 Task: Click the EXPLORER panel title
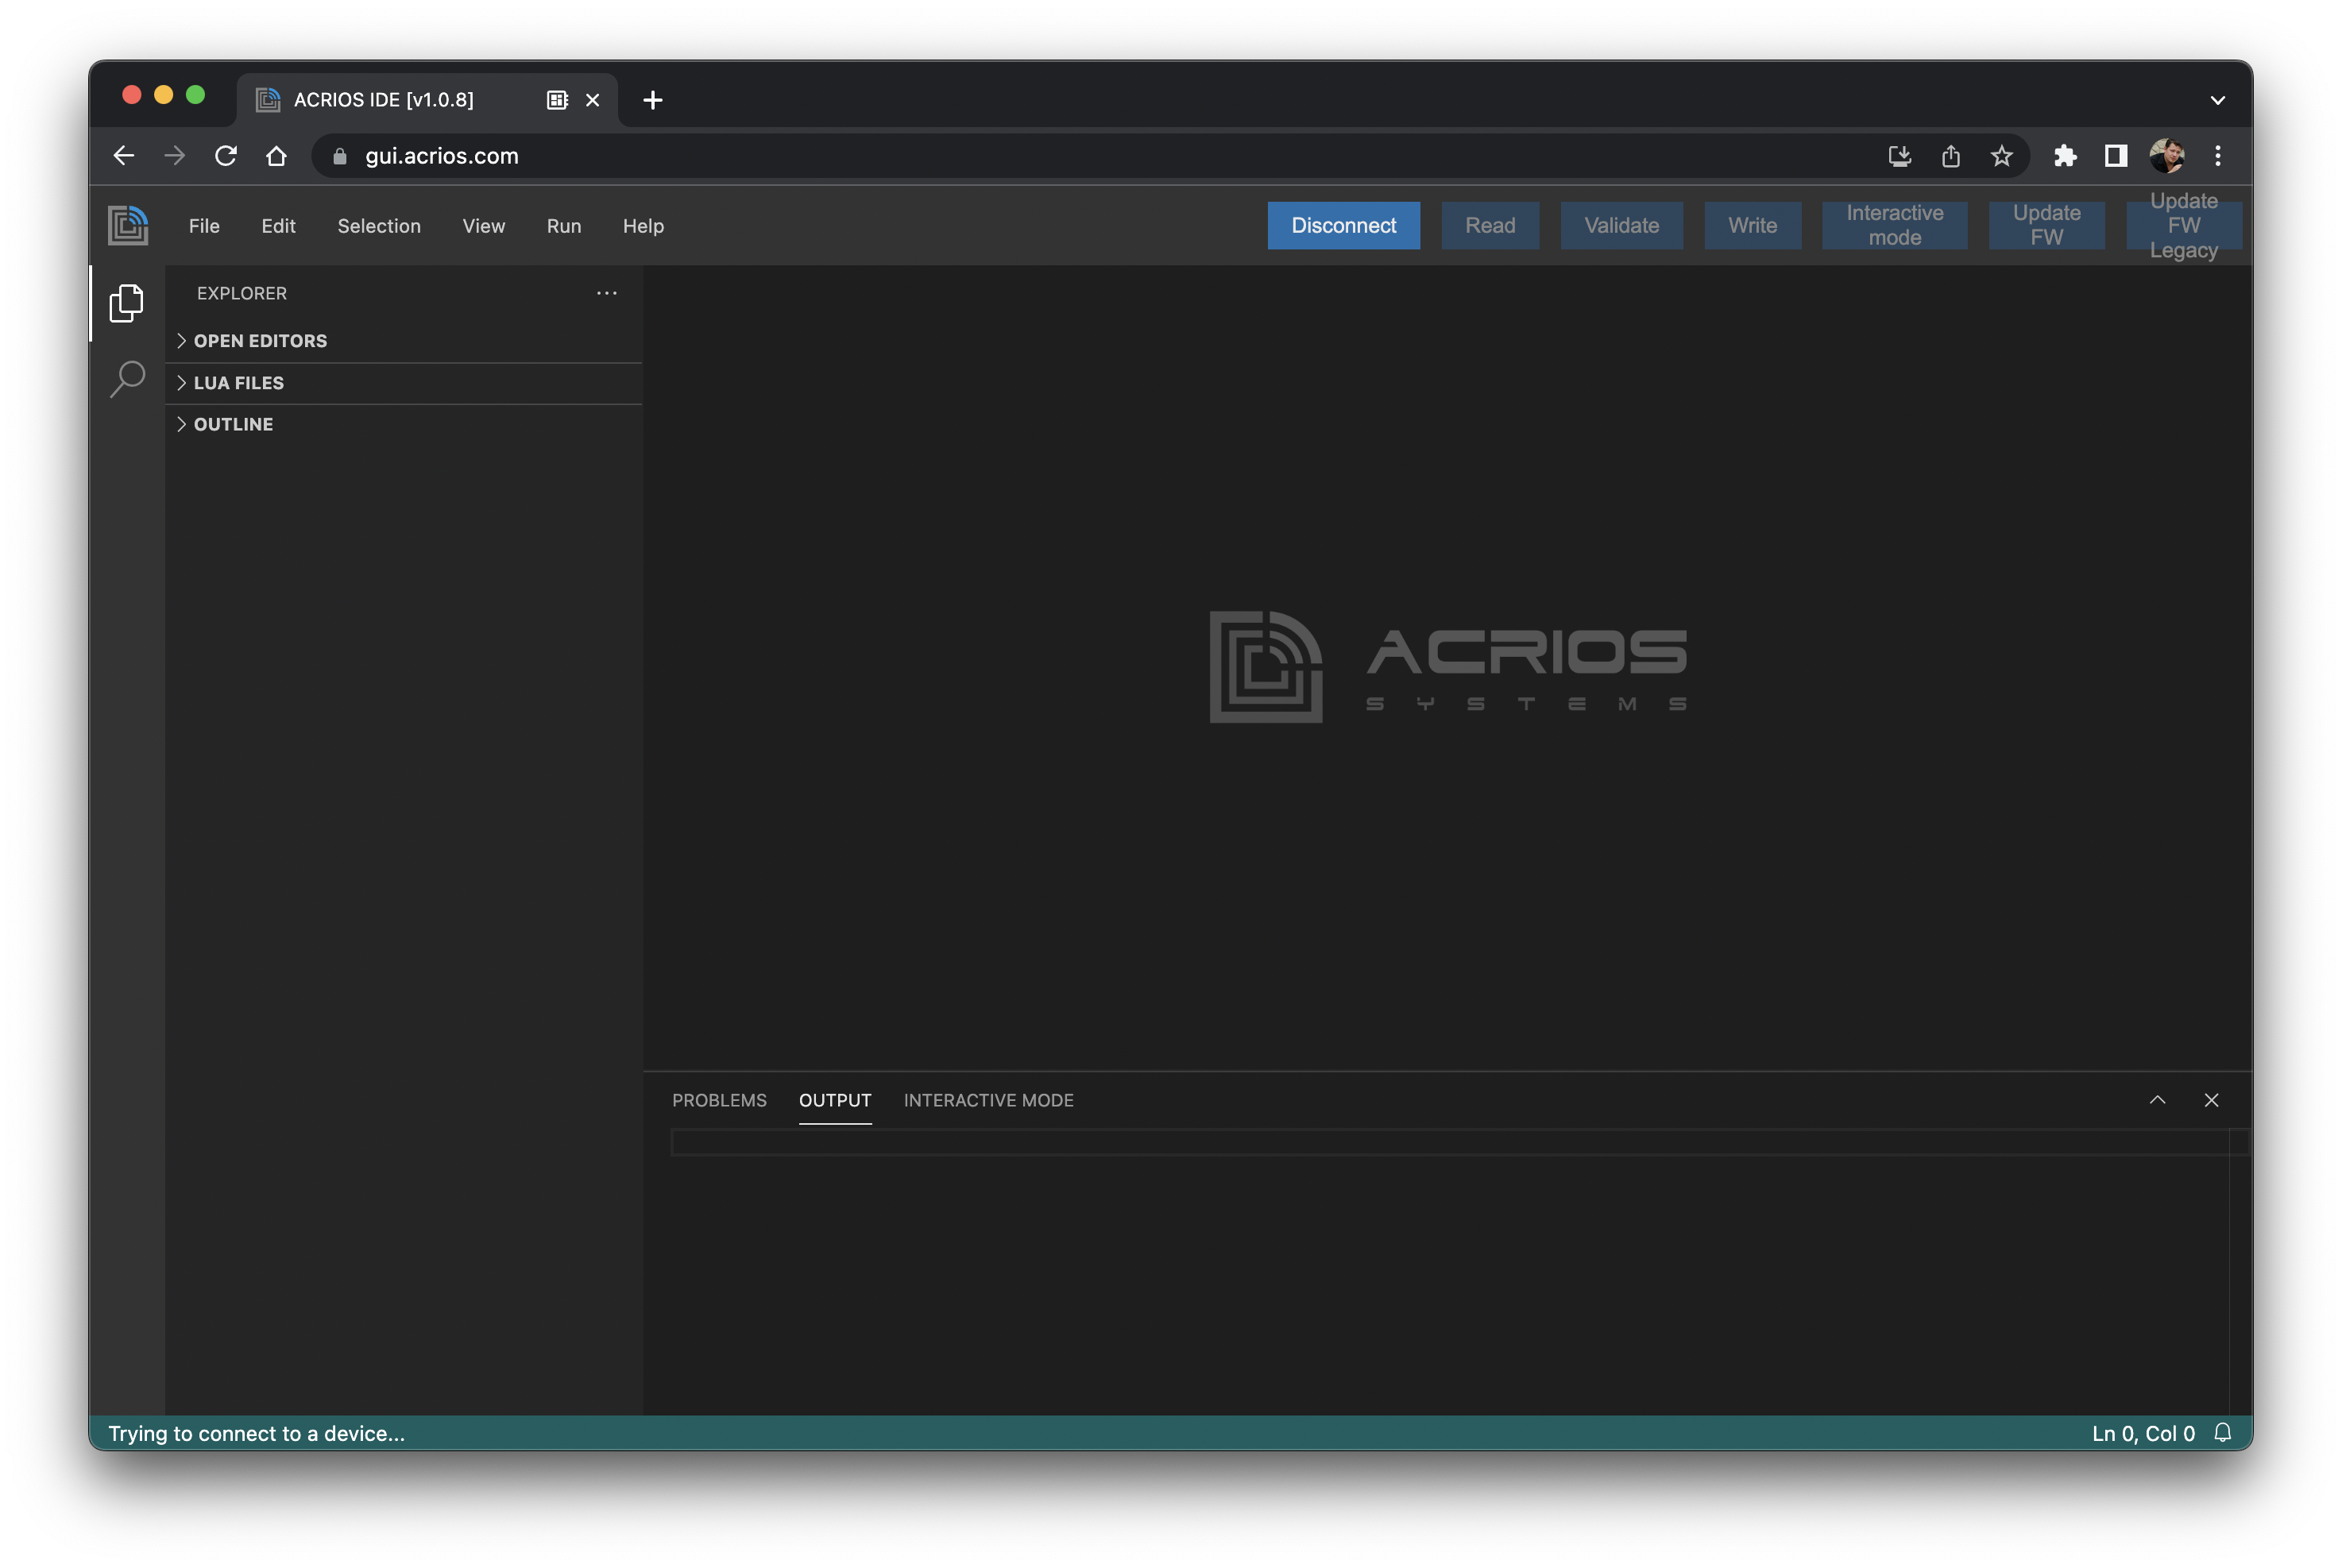tap(242, 293)
